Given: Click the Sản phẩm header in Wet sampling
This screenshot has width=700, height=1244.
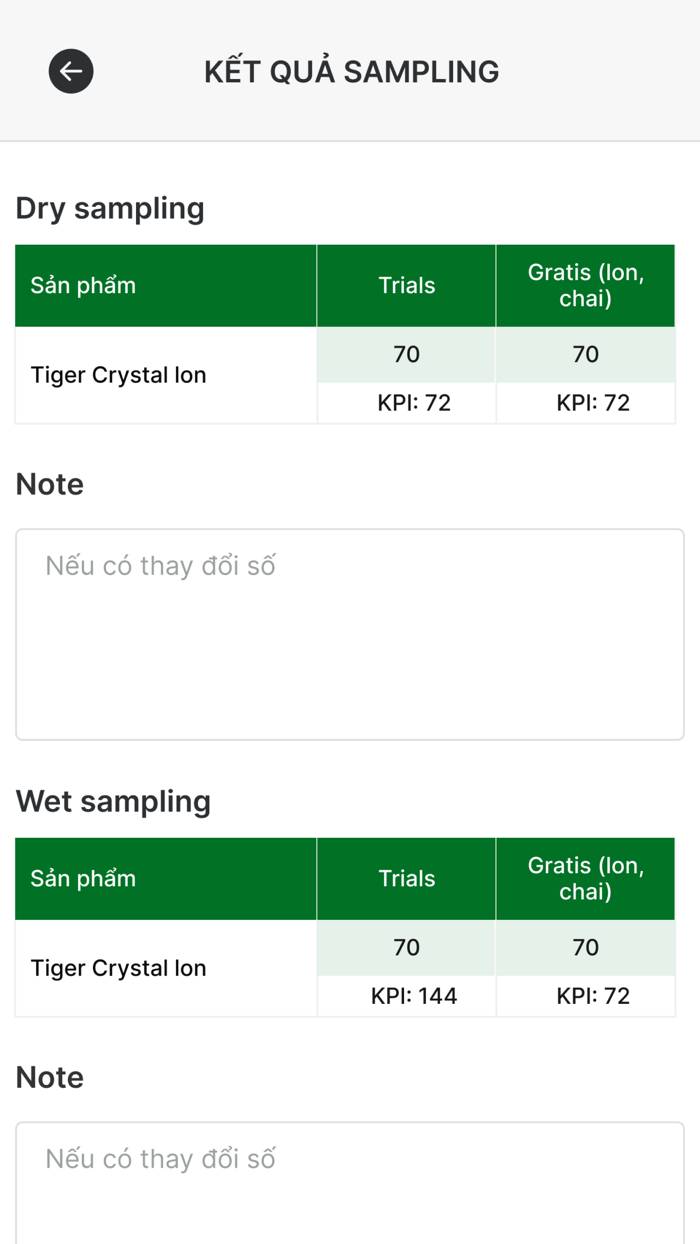Looking at the screenshot, I should [84, 879].
